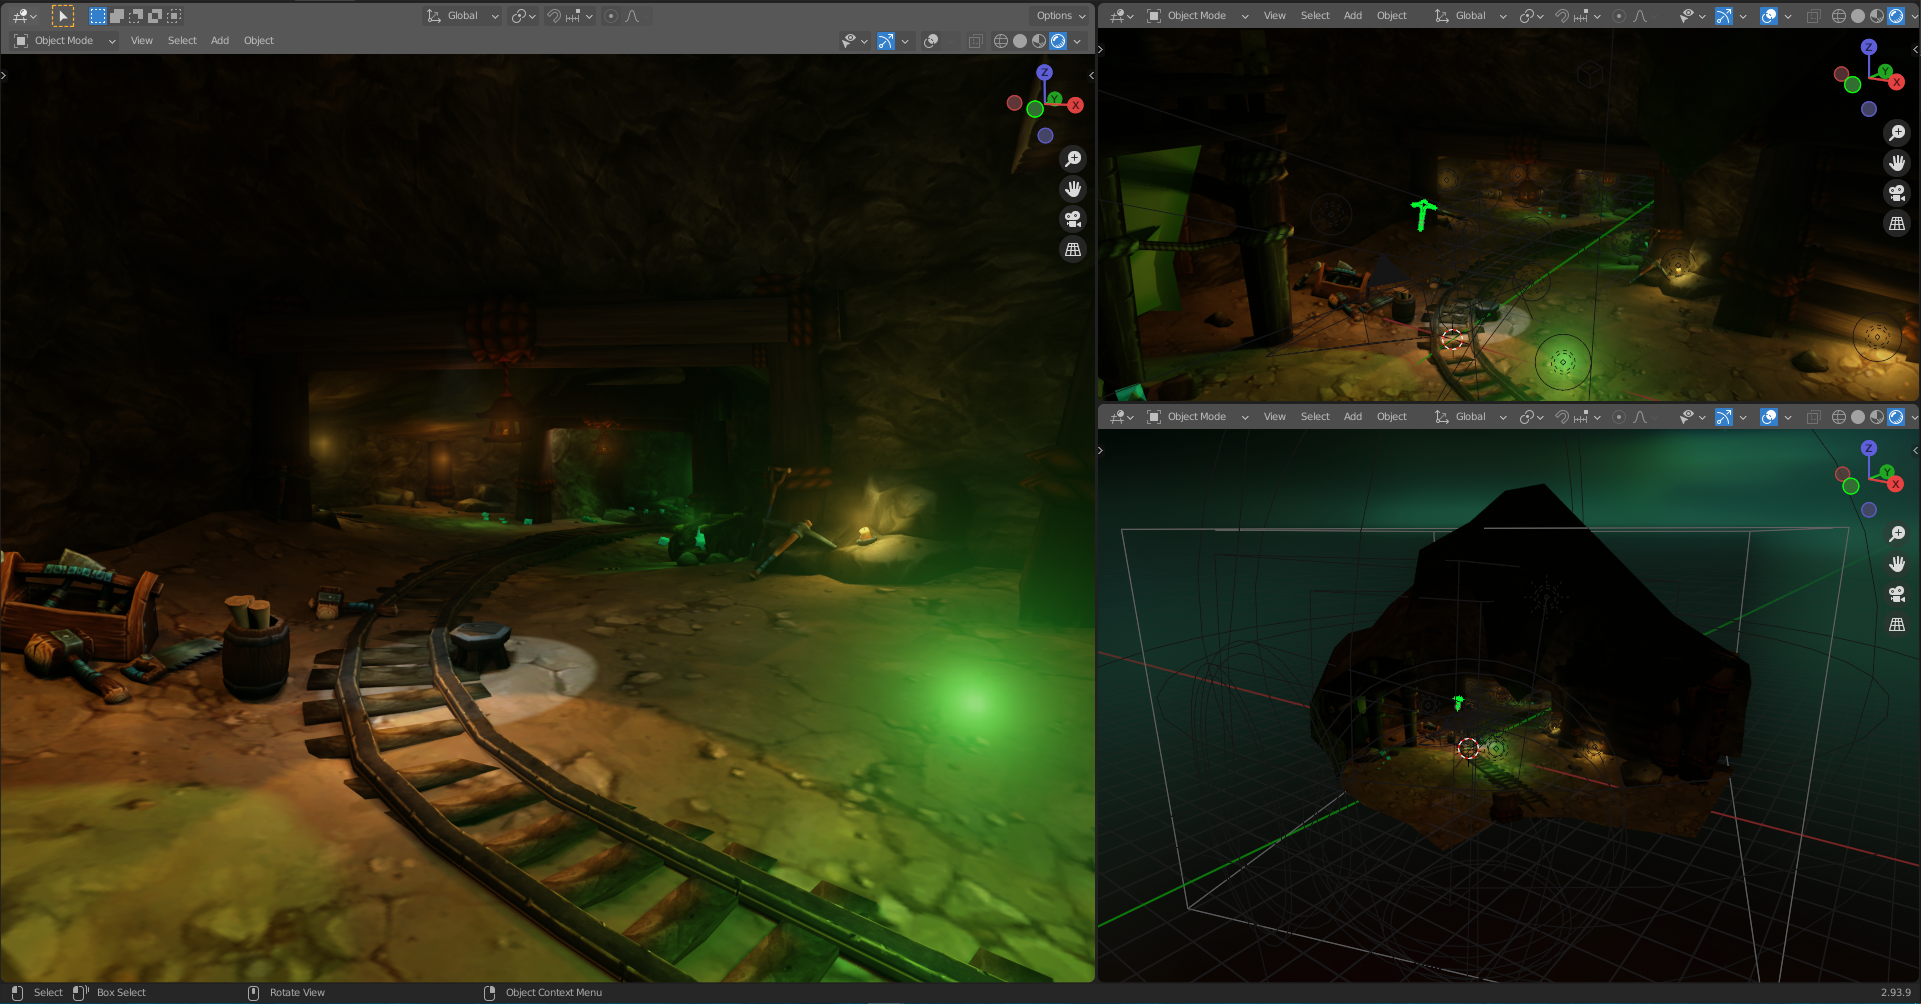
Task: Toggle proportional editing in main viewport
Action: [x=611, y=16]
